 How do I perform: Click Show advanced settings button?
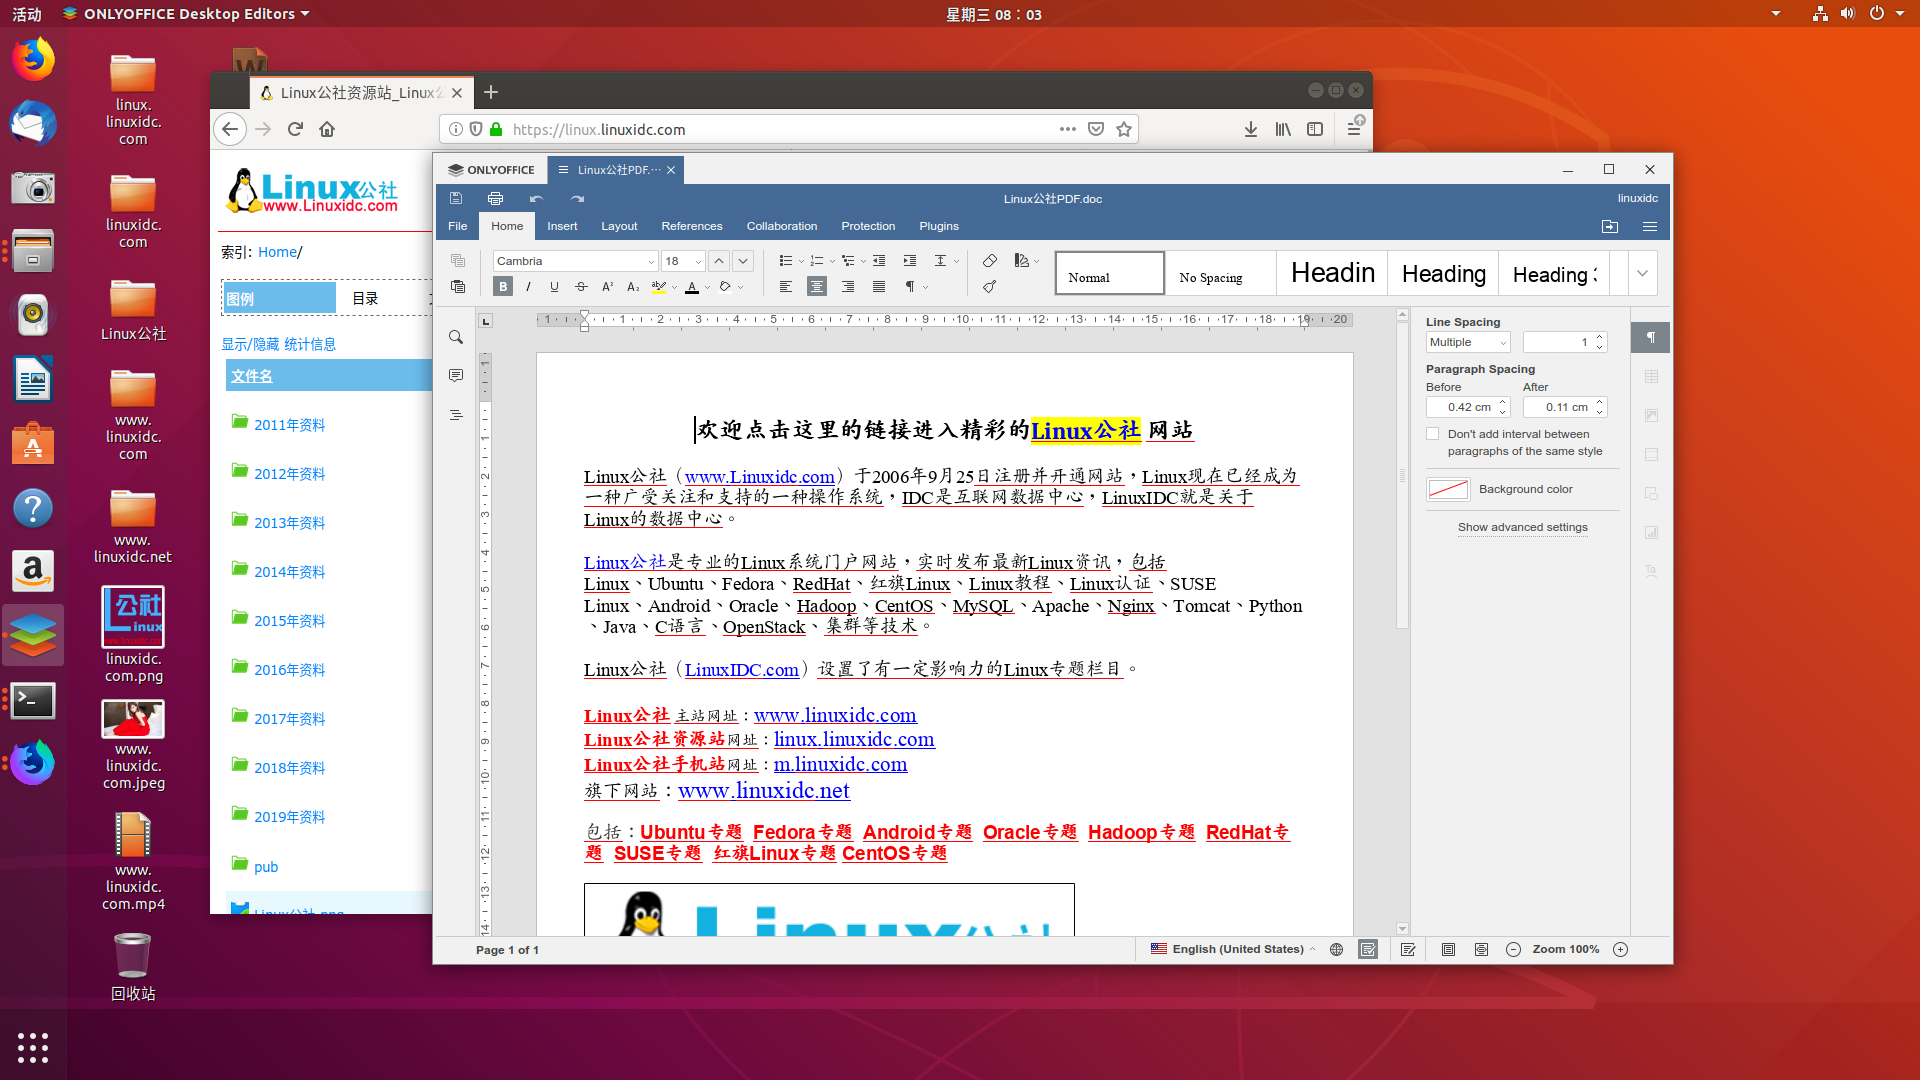coord(1522,526)
